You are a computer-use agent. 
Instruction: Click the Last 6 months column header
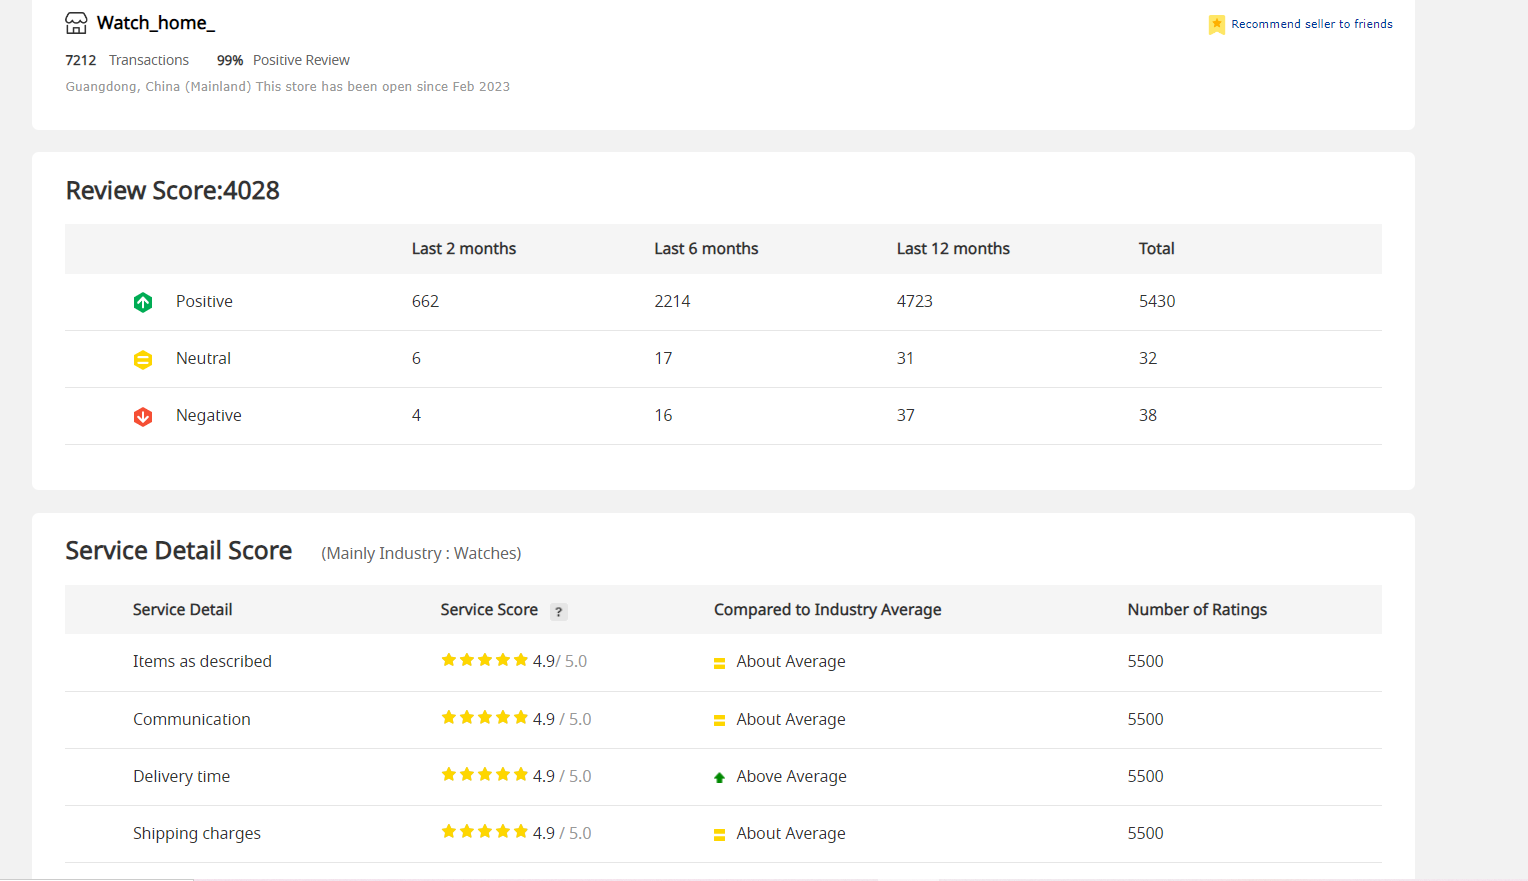(706, 249)
